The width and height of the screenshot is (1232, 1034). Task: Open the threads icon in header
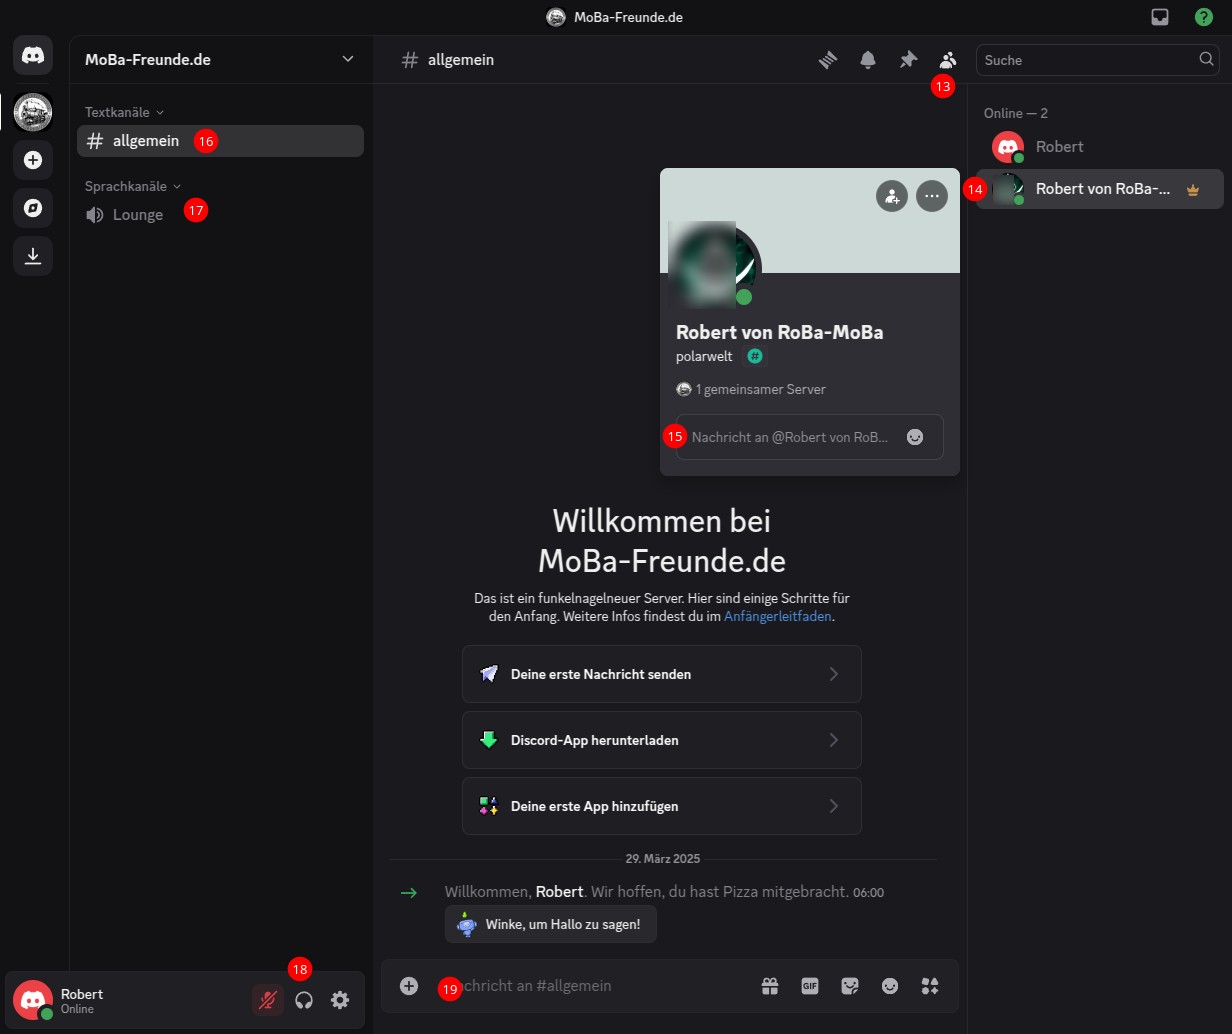[x=827, y=60]
